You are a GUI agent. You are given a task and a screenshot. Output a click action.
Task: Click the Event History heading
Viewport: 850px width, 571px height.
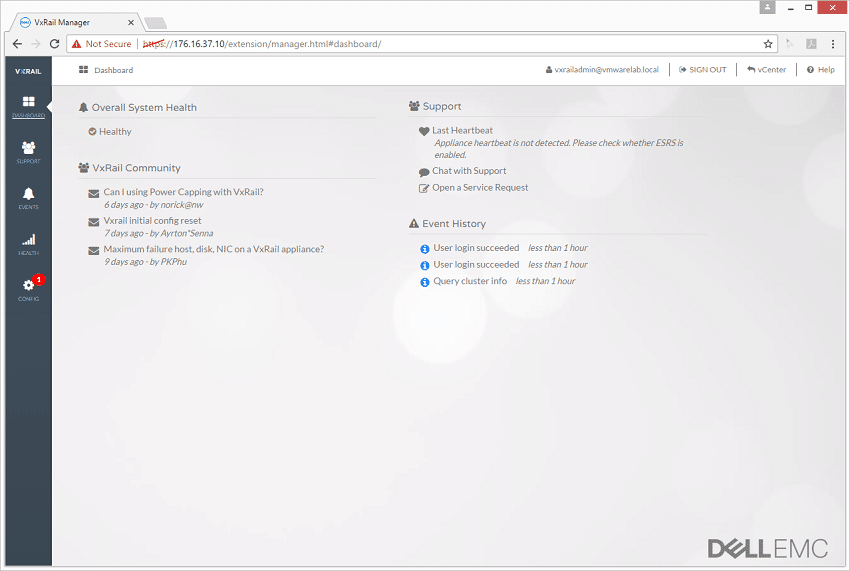click(454, 223)
